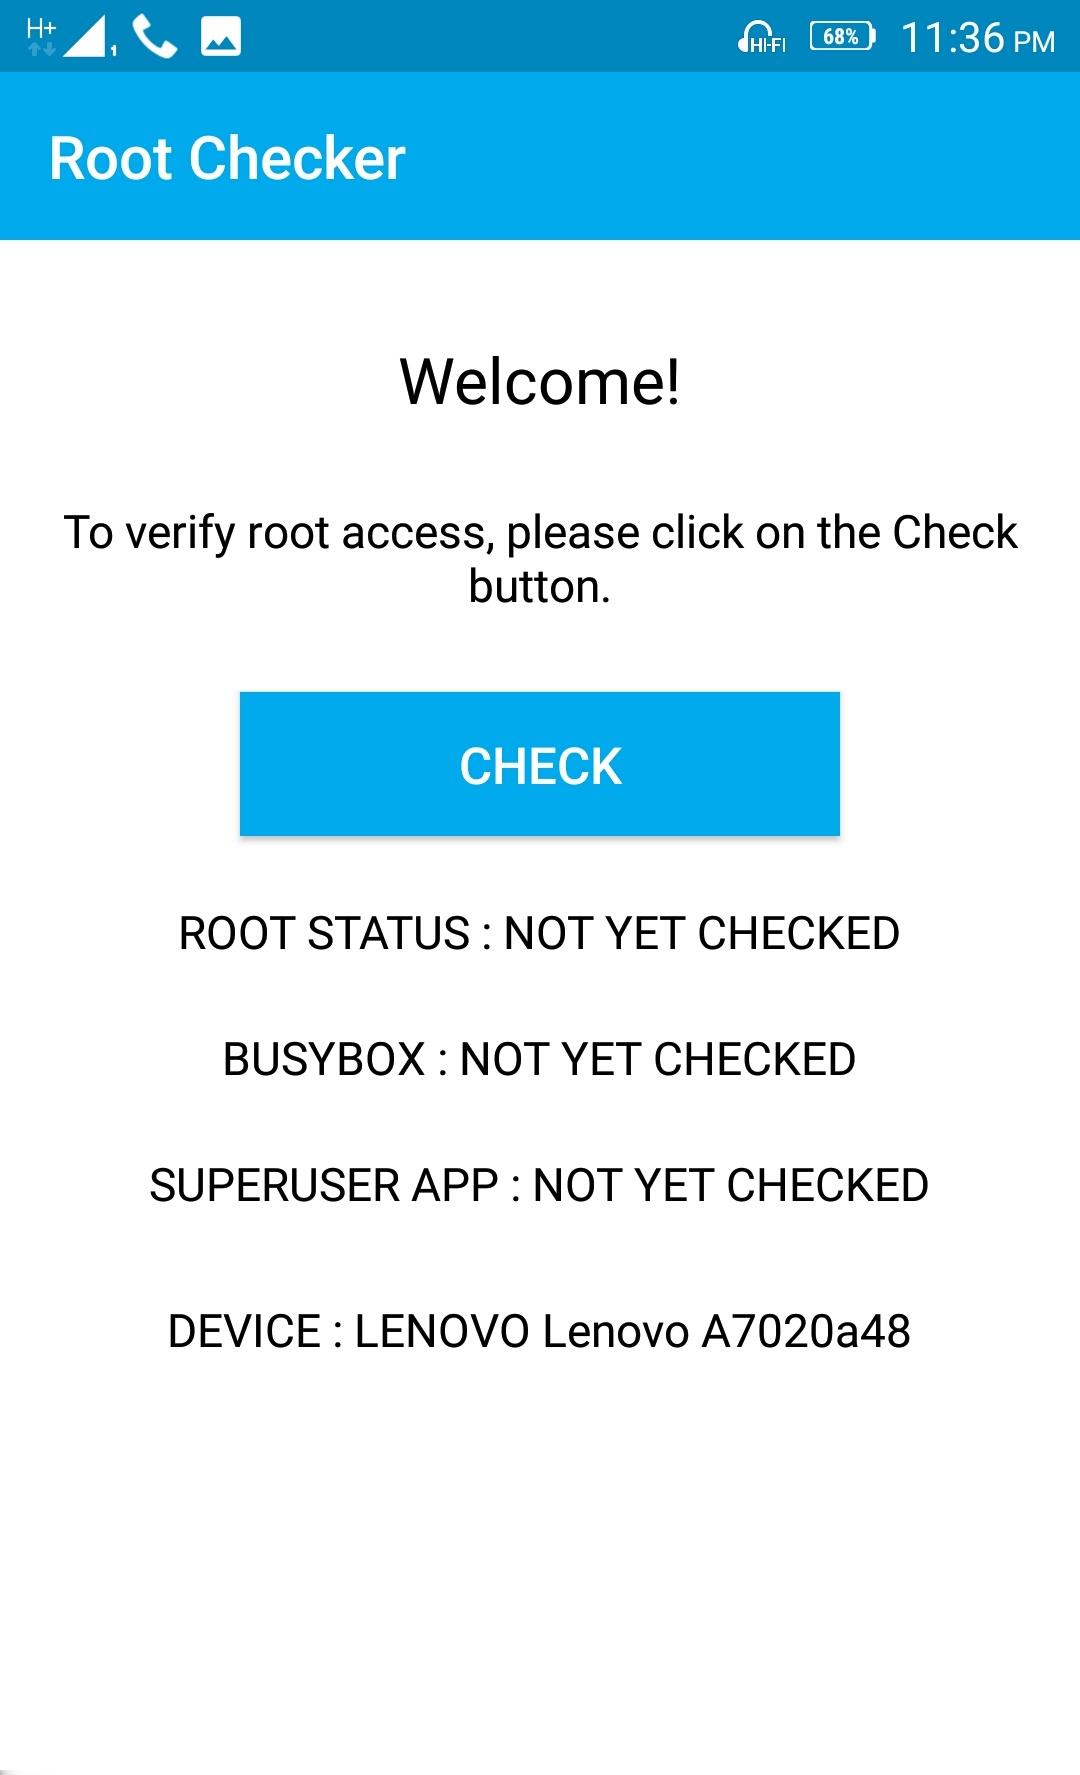This screenshot has width=1080, height=1775.
Task: Tap the H+ mobile data indicator
Action: pyautogui.click(x=41, y=36)
